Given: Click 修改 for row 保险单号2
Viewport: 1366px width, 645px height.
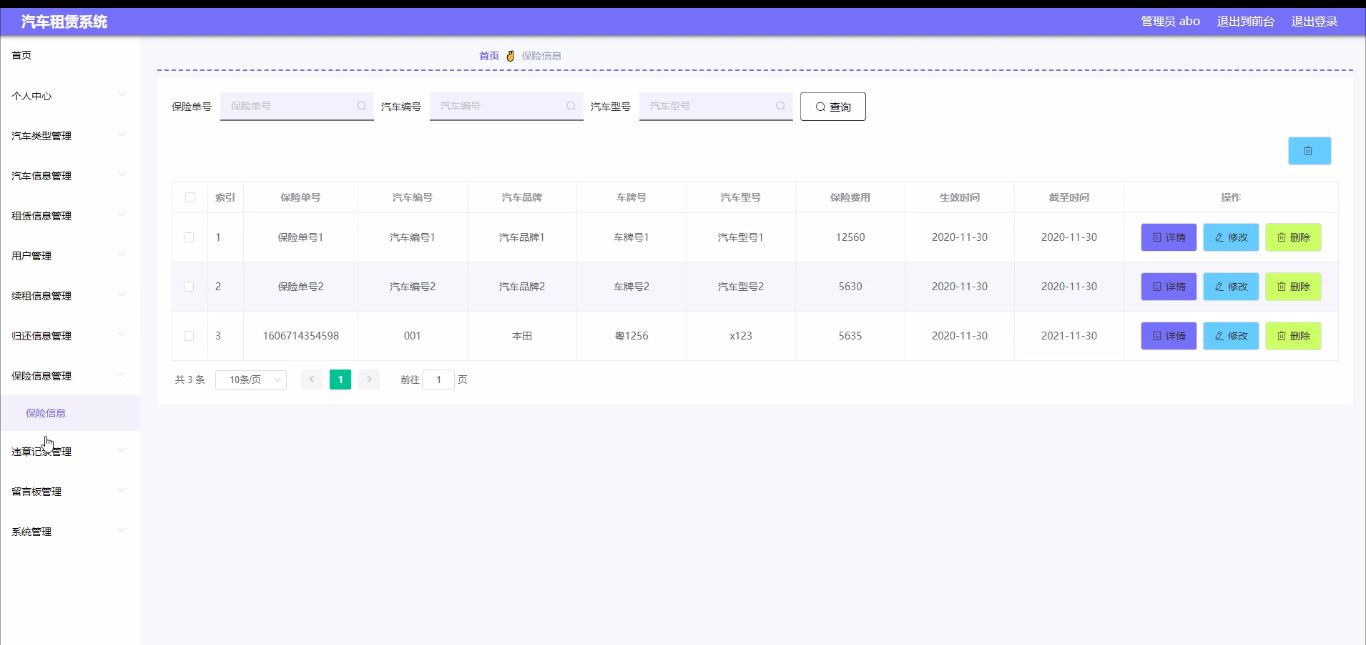Looking at the screenshot, I should 1231,287.
